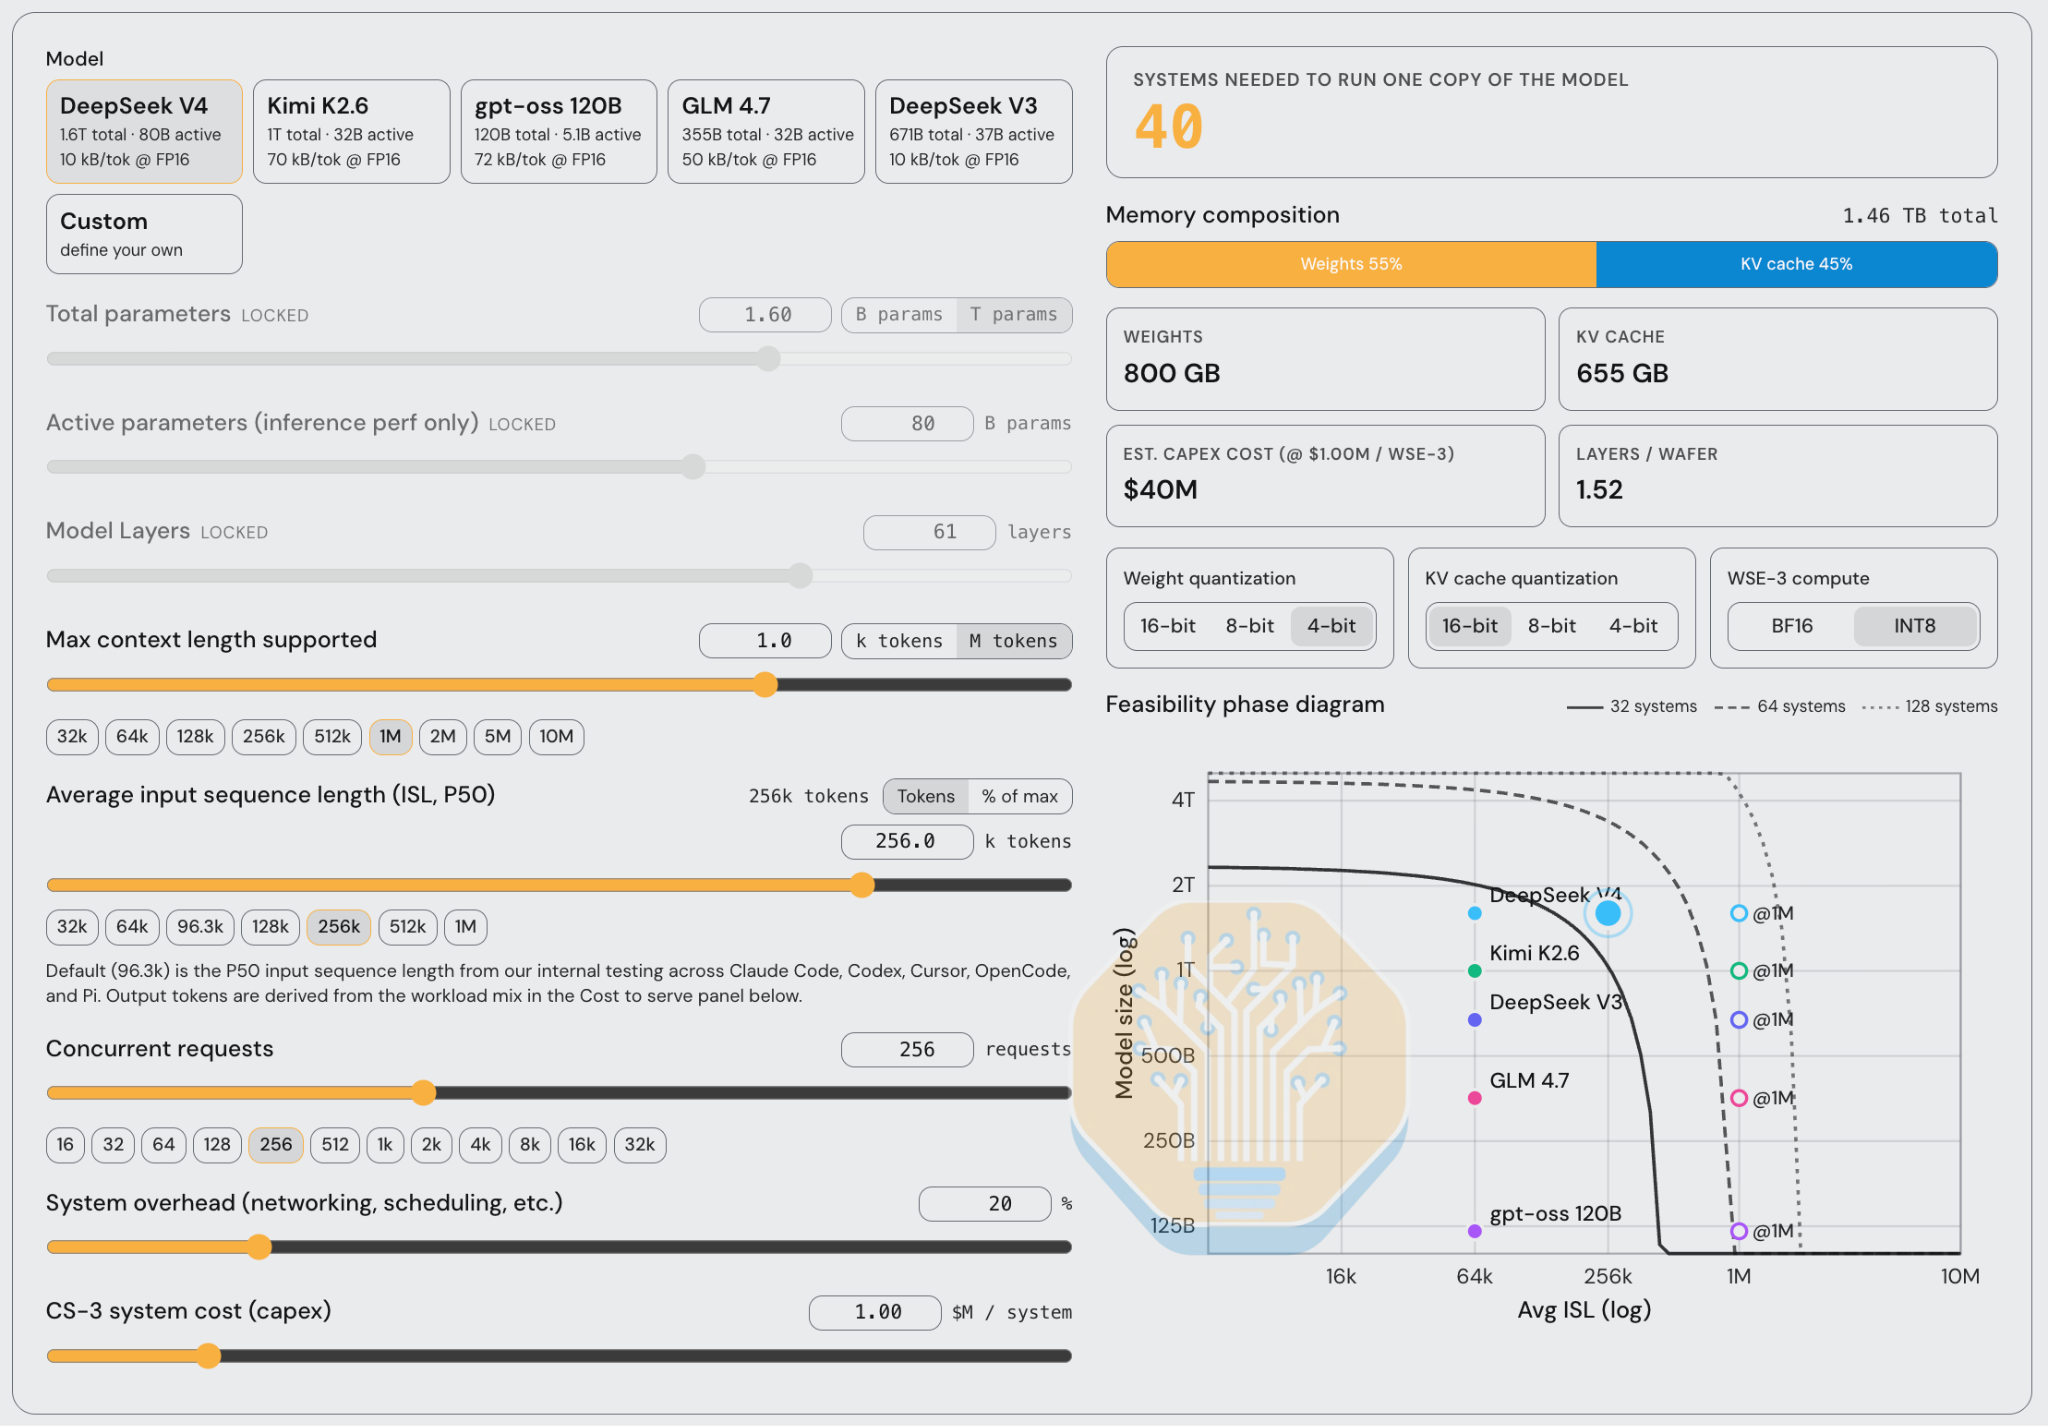The height and width of the screenshot is (1426, 2048).
Task: Click the Concurrent requests number field
Action: coord(907,1050)
